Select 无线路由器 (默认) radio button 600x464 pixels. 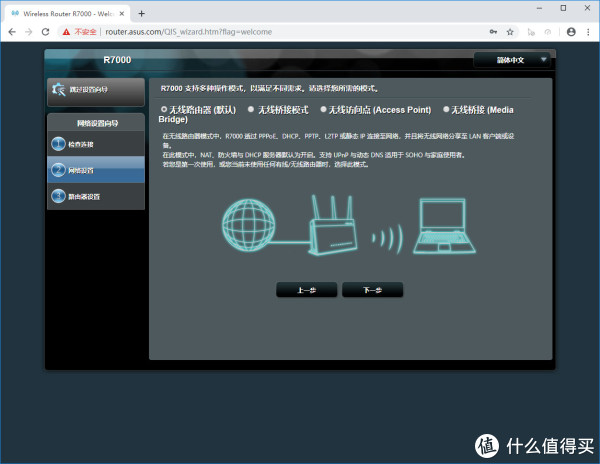coord(164,109)
